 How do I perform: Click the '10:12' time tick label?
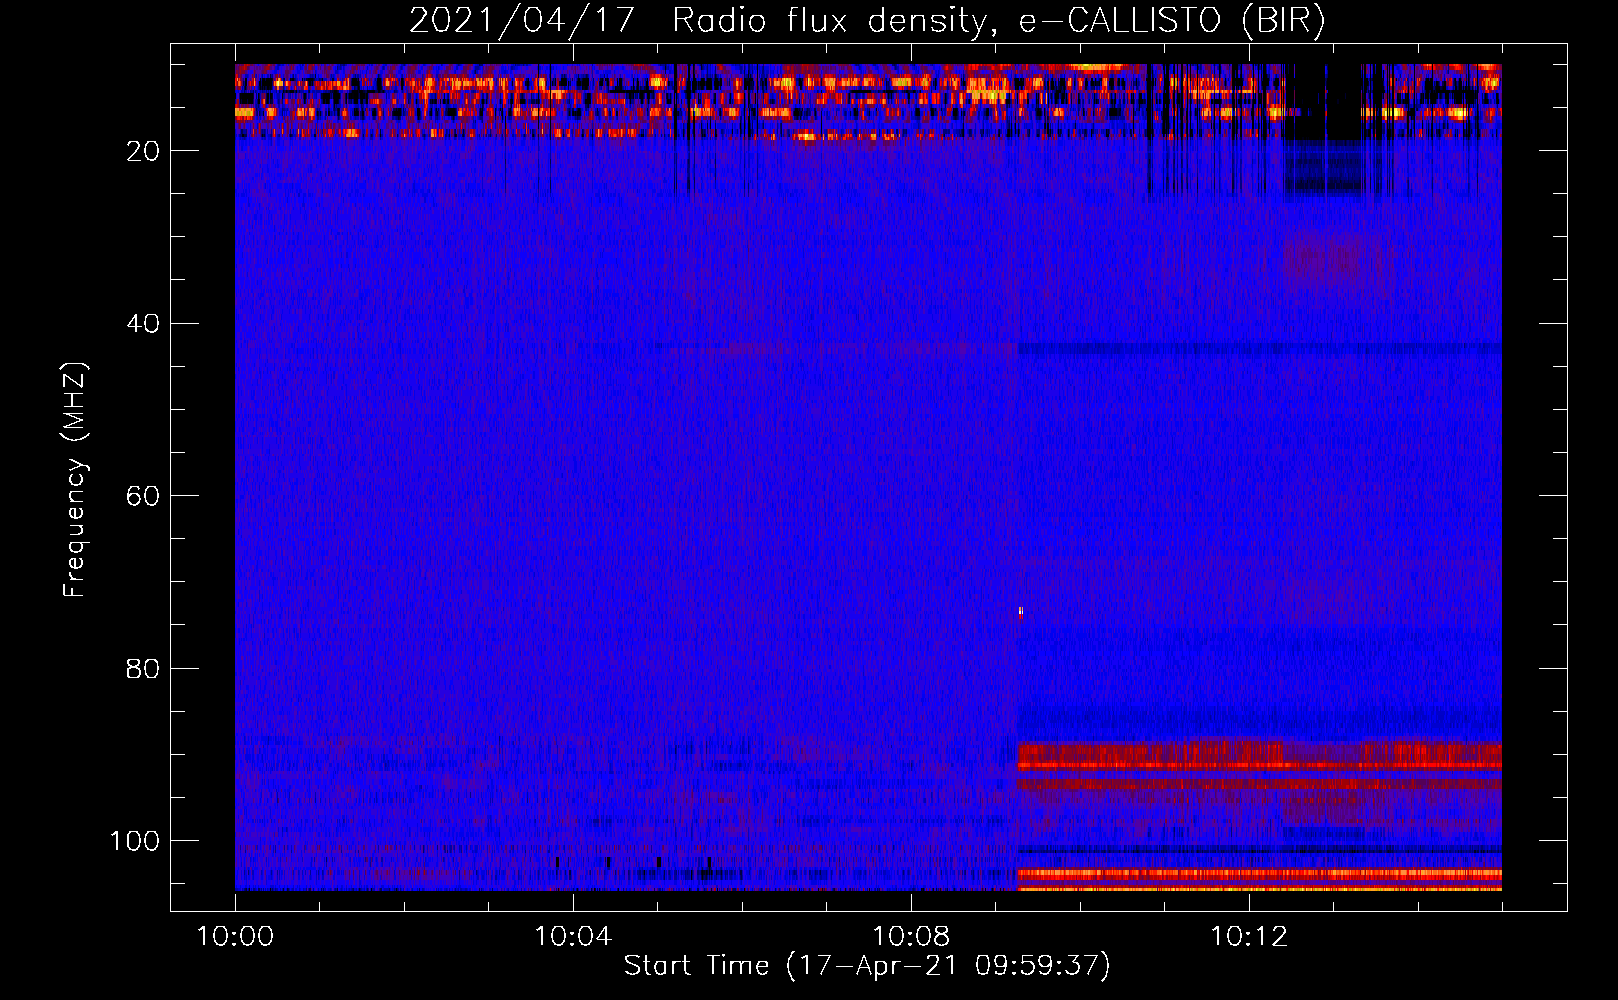1249,937
